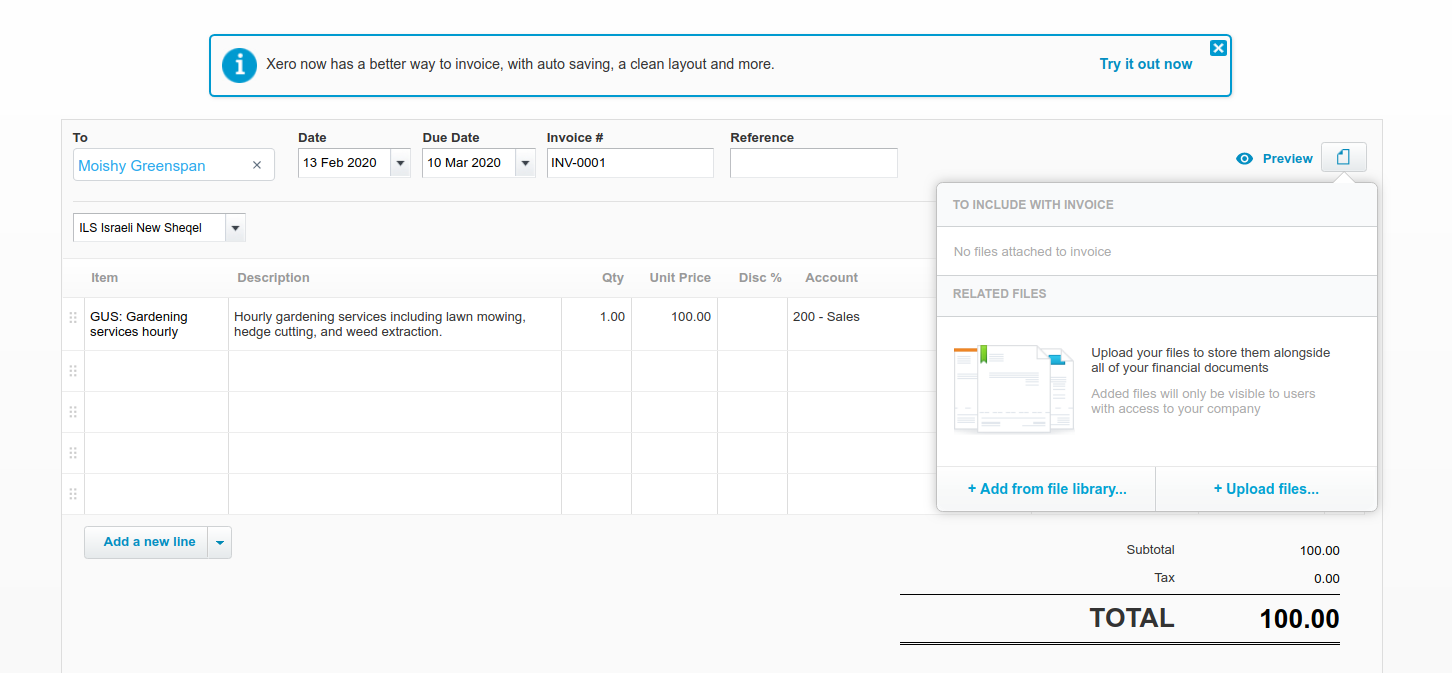This screenshot has width=1452, height=673.
Task: Clear the Moishy Greenspan contact
Action: [257, 165]
